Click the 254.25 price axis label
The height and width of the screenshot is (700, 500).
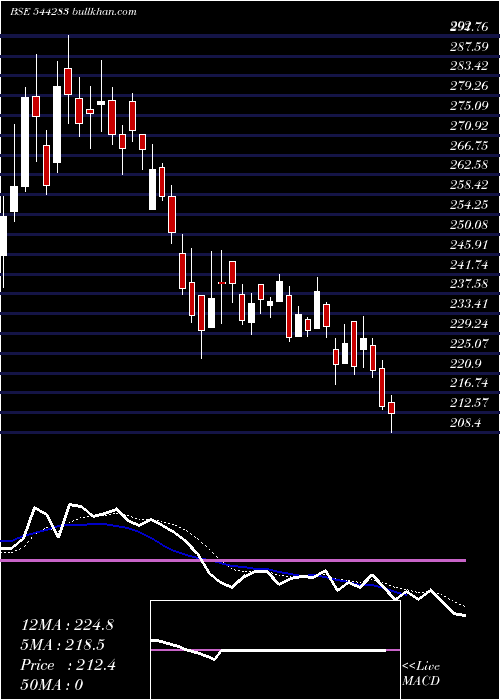[469, 205]
